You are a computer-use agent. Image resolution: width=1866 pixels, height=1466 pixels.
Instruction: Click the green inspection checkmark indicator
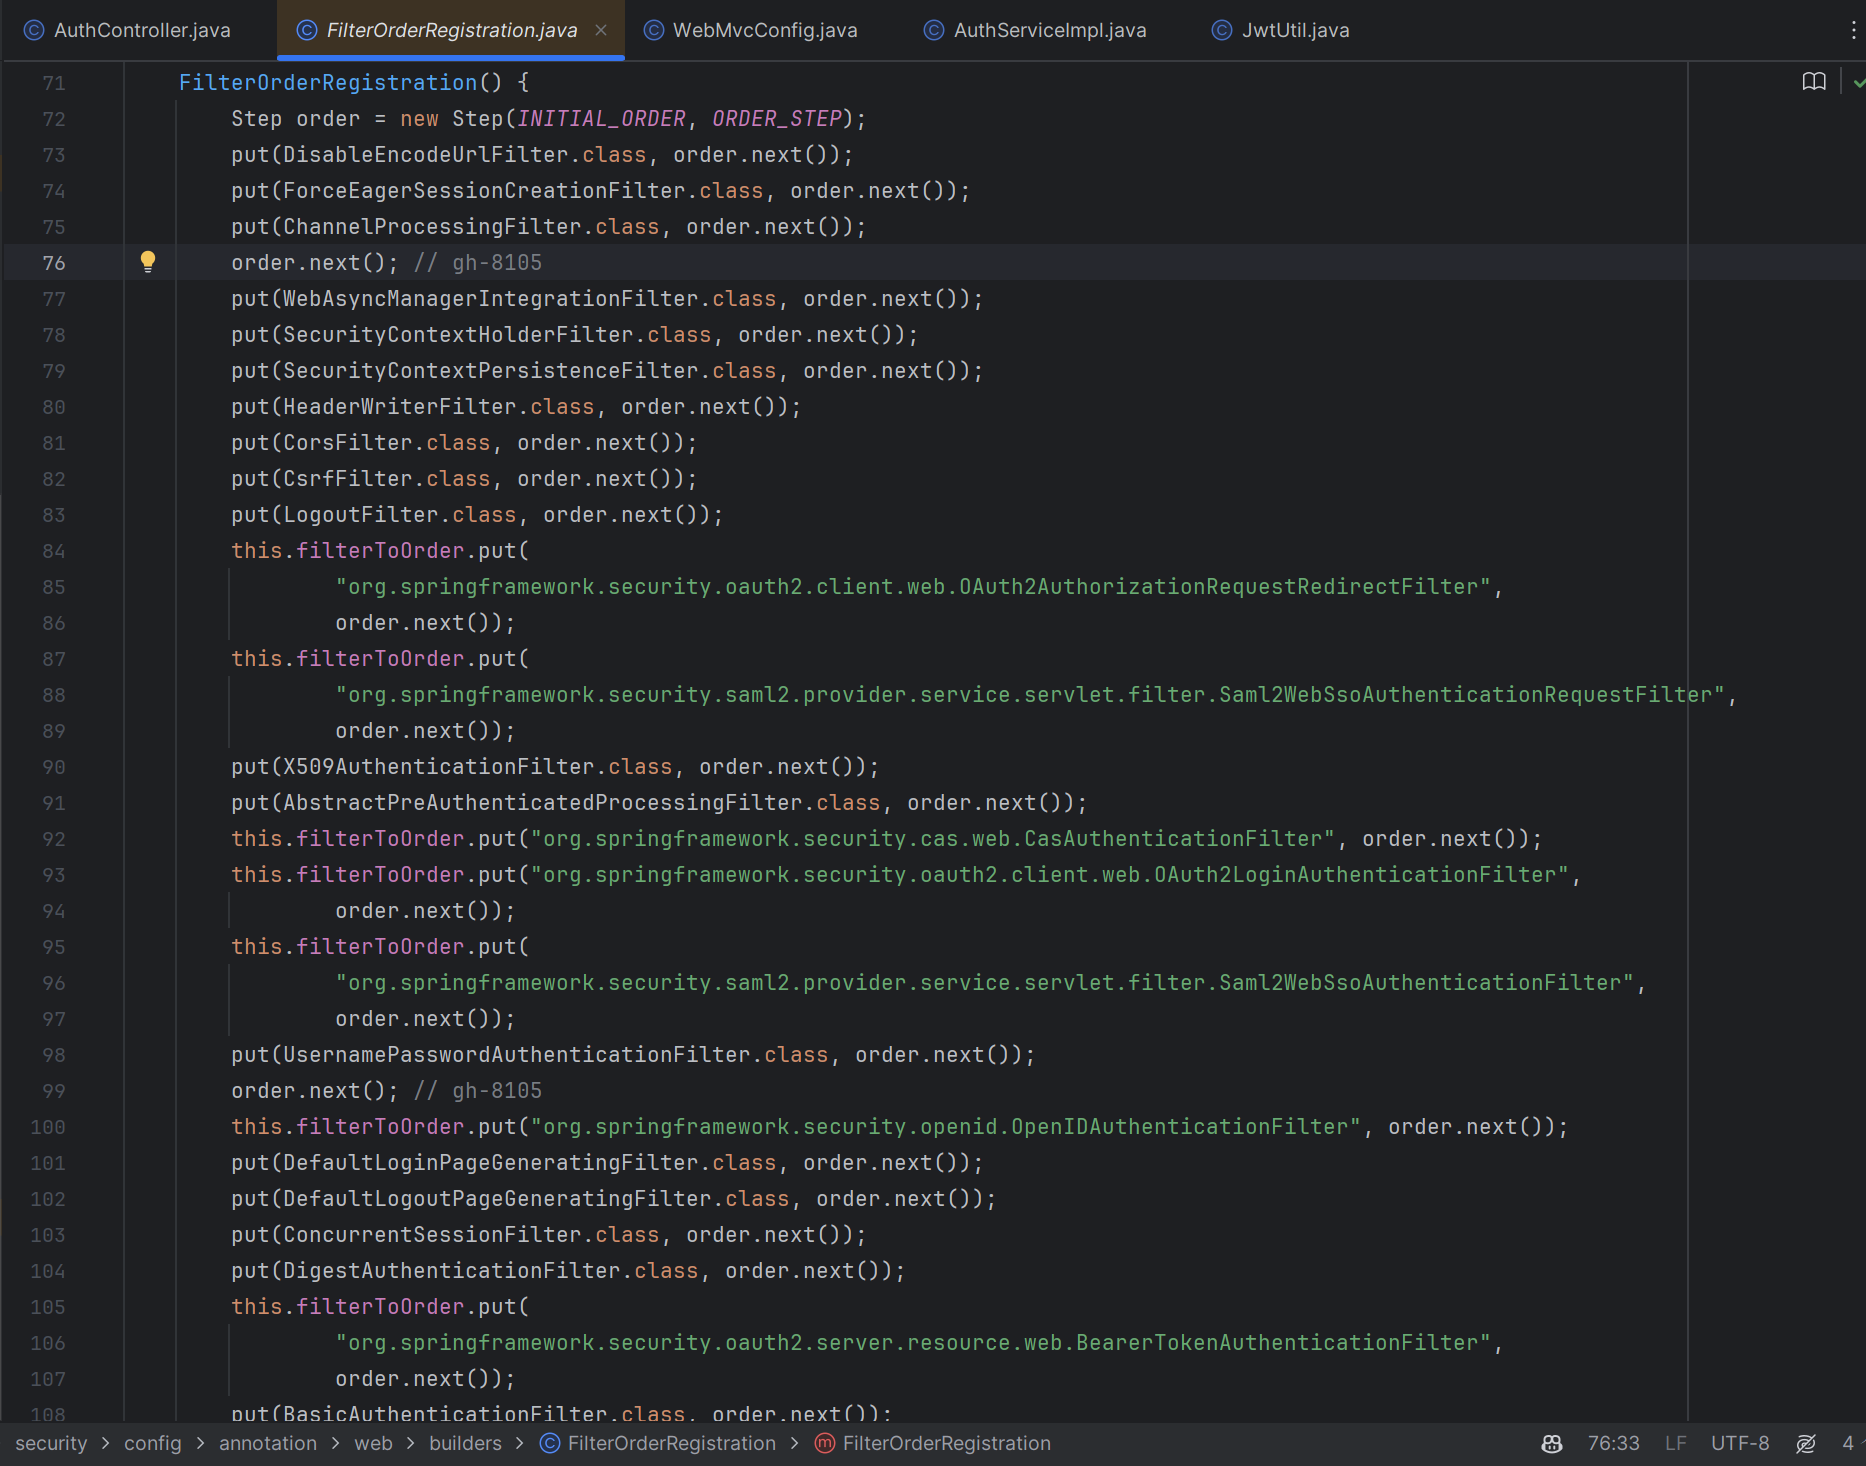1859,83
